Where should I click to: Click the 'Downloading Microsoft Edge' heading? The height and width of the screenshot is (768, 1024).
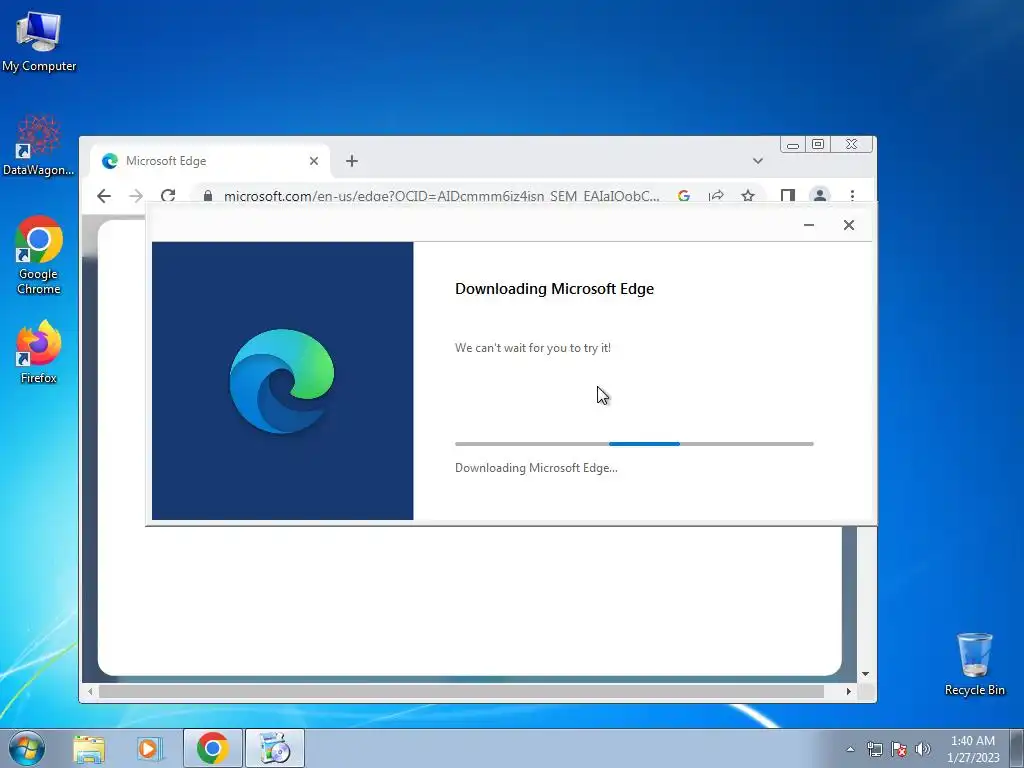tap(554, 289)
